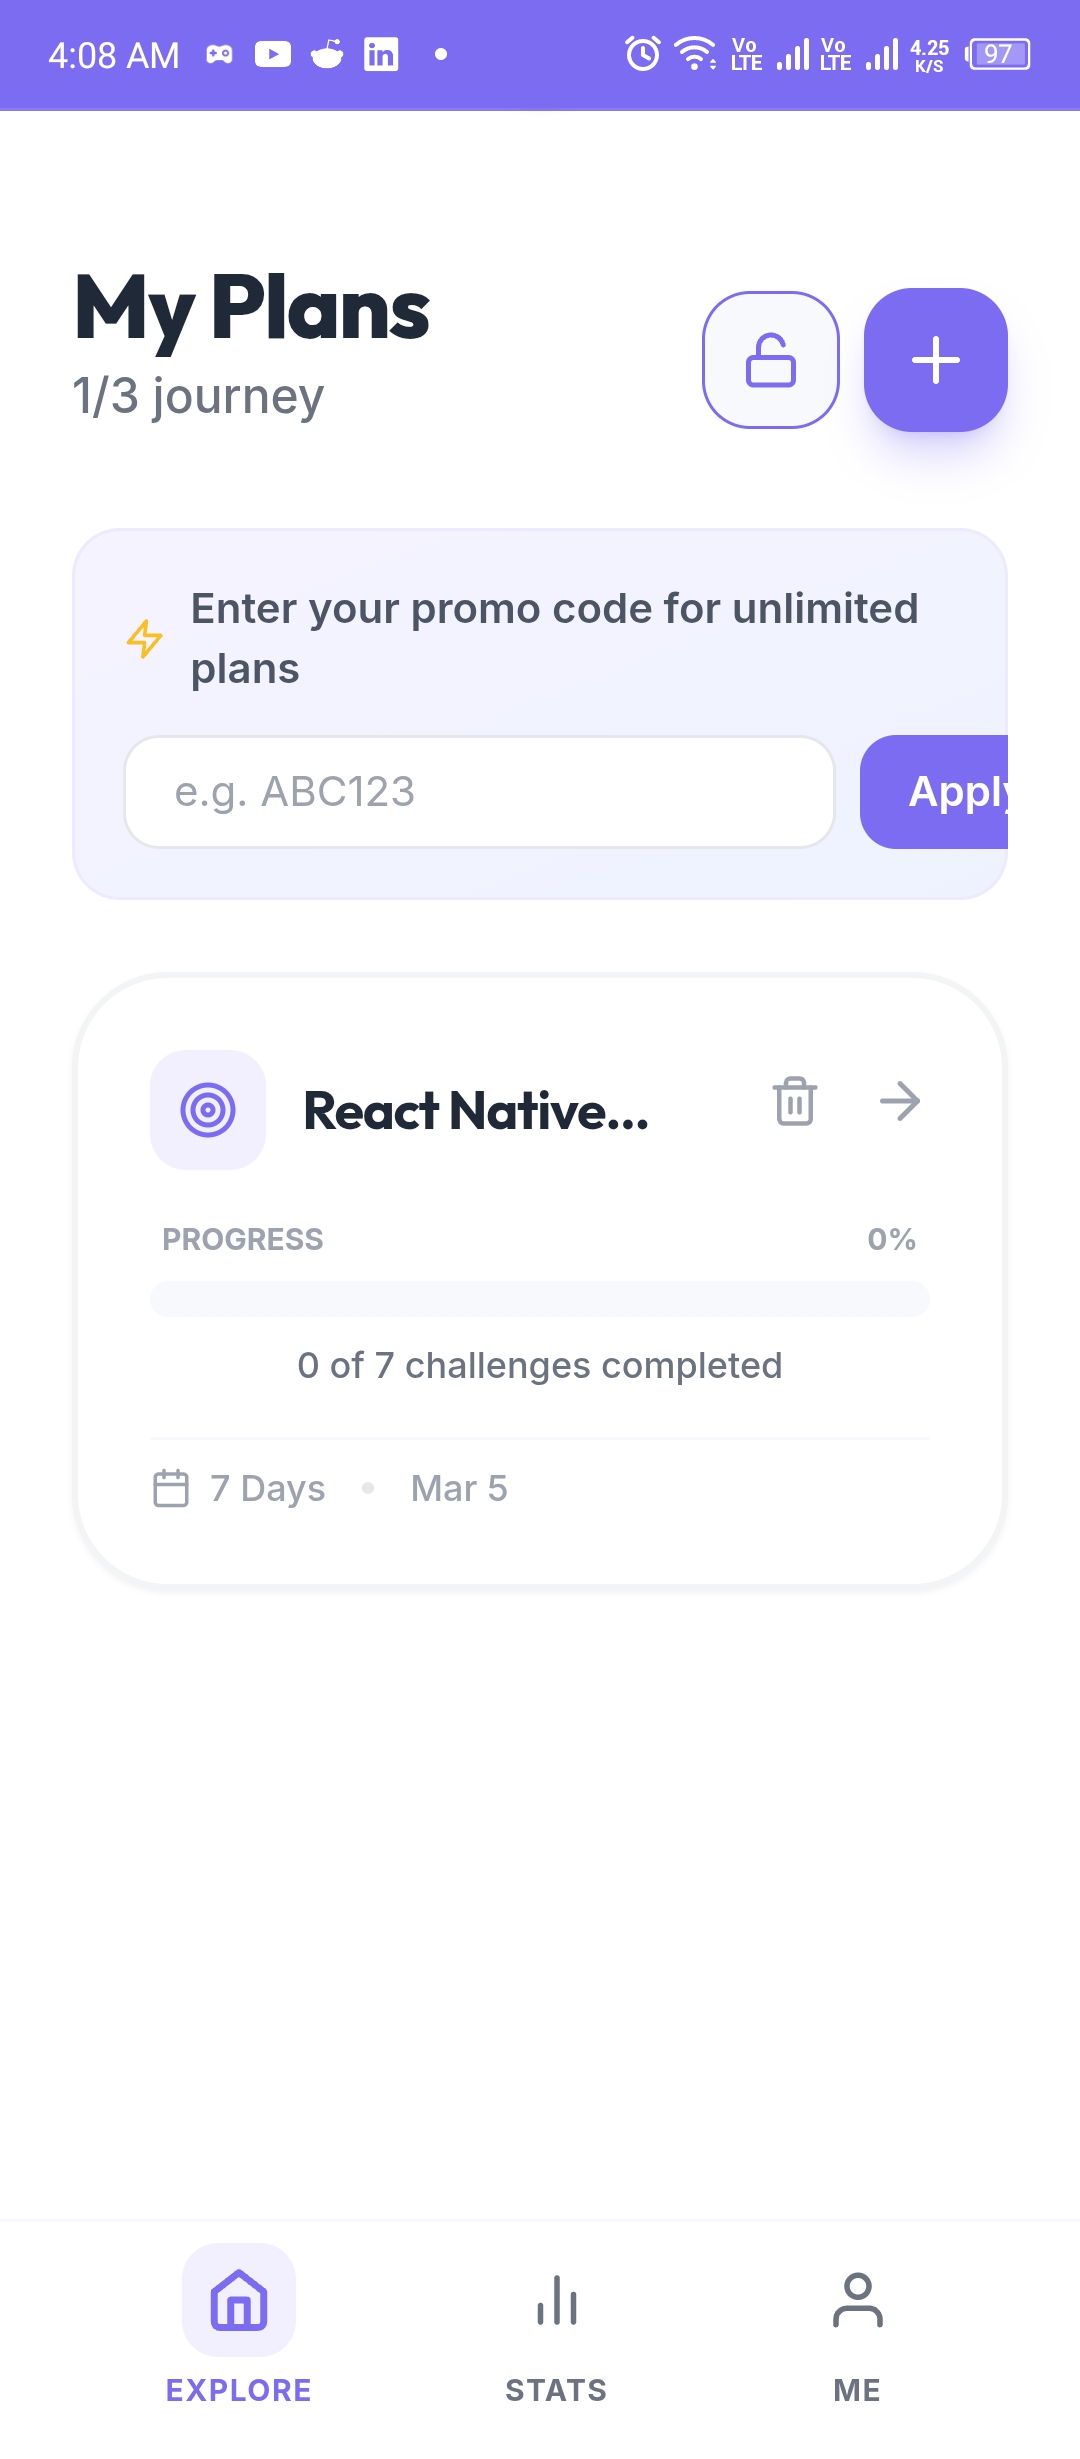Tap the YouTube notification icon in status bar

(273, 54)
